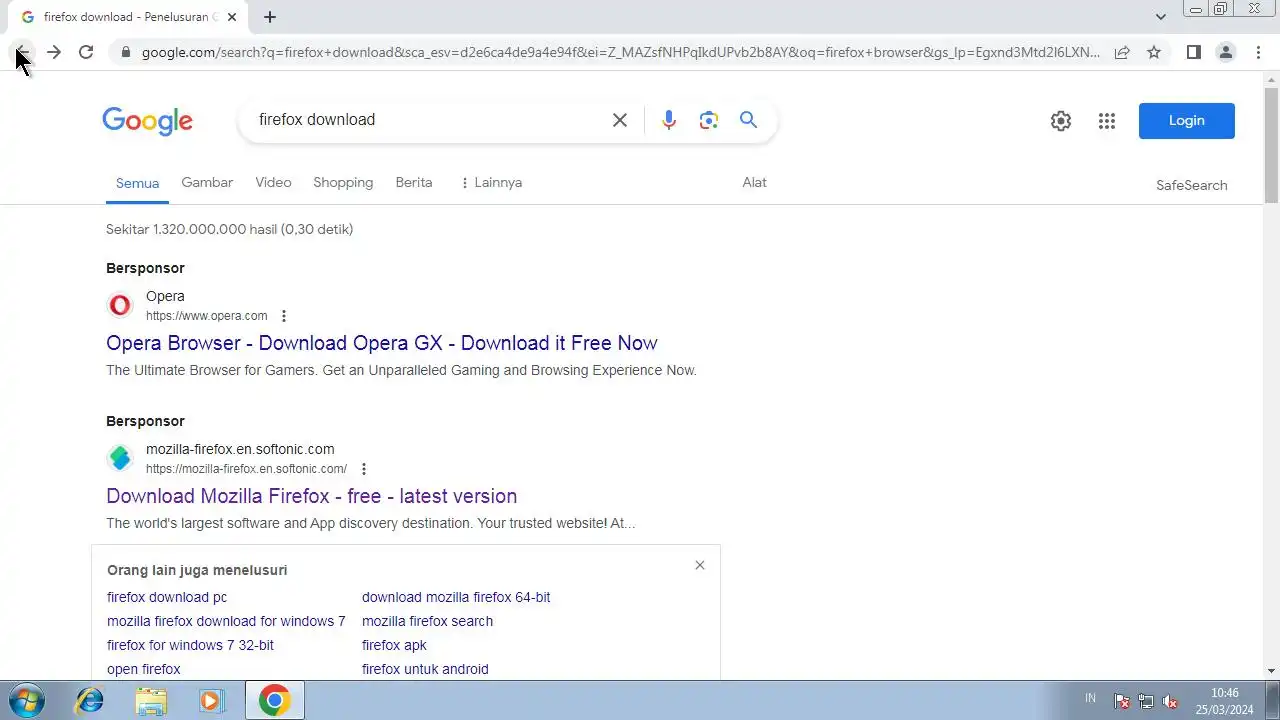The image size is (1280, 720).
Task: Launch Internet Explorer from taskbar
Action: point(89,701)
